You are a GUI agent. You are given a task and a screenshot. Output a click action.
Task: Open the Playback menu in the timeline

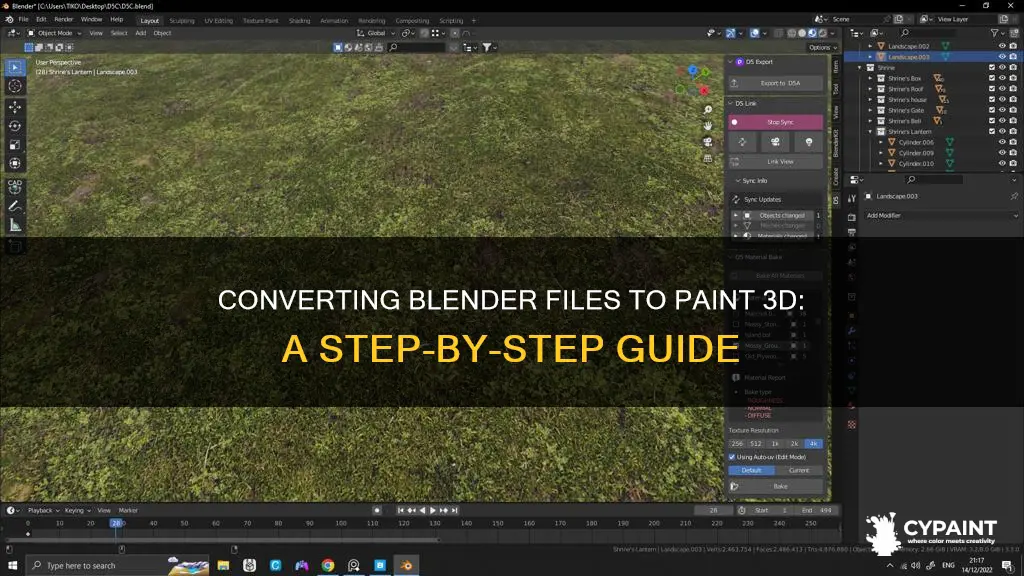[43, 511]
